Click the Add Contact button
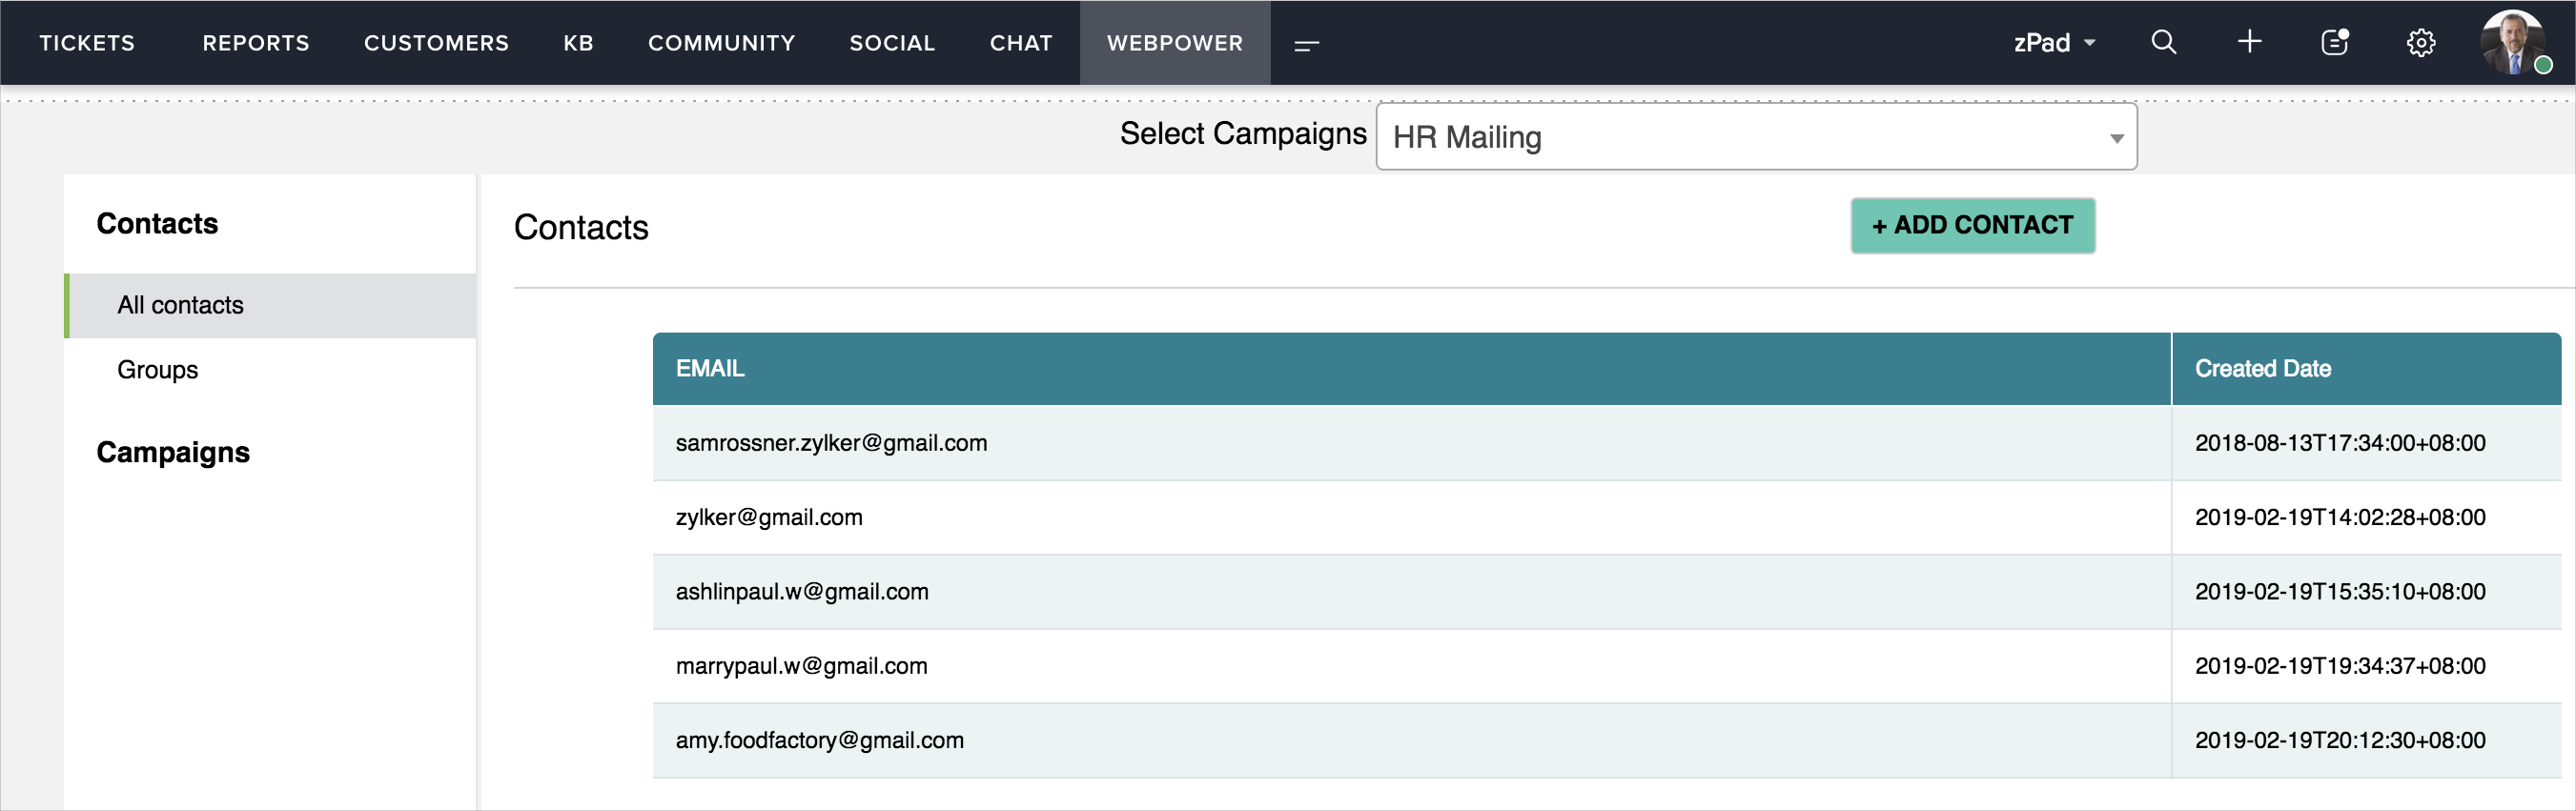This screenshot has height=811, width=2576. click(x=1972, y=225)
